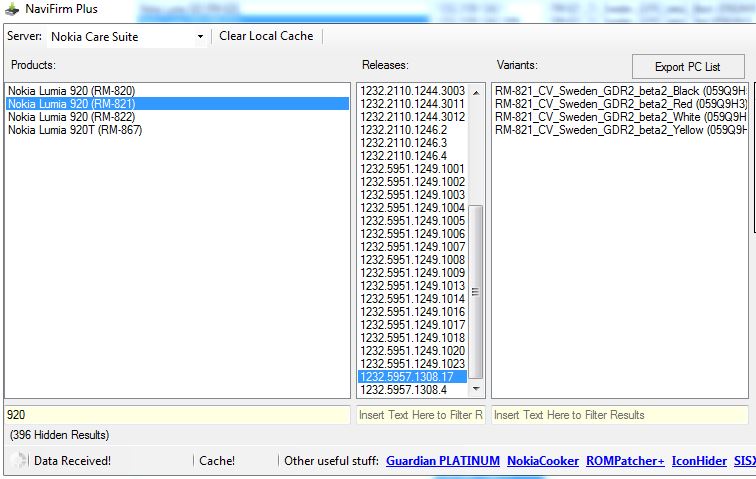Screen dimensions: 756x479
Task: Select Nokia Lumia 920 (RM-821) product
Action: 177,104
